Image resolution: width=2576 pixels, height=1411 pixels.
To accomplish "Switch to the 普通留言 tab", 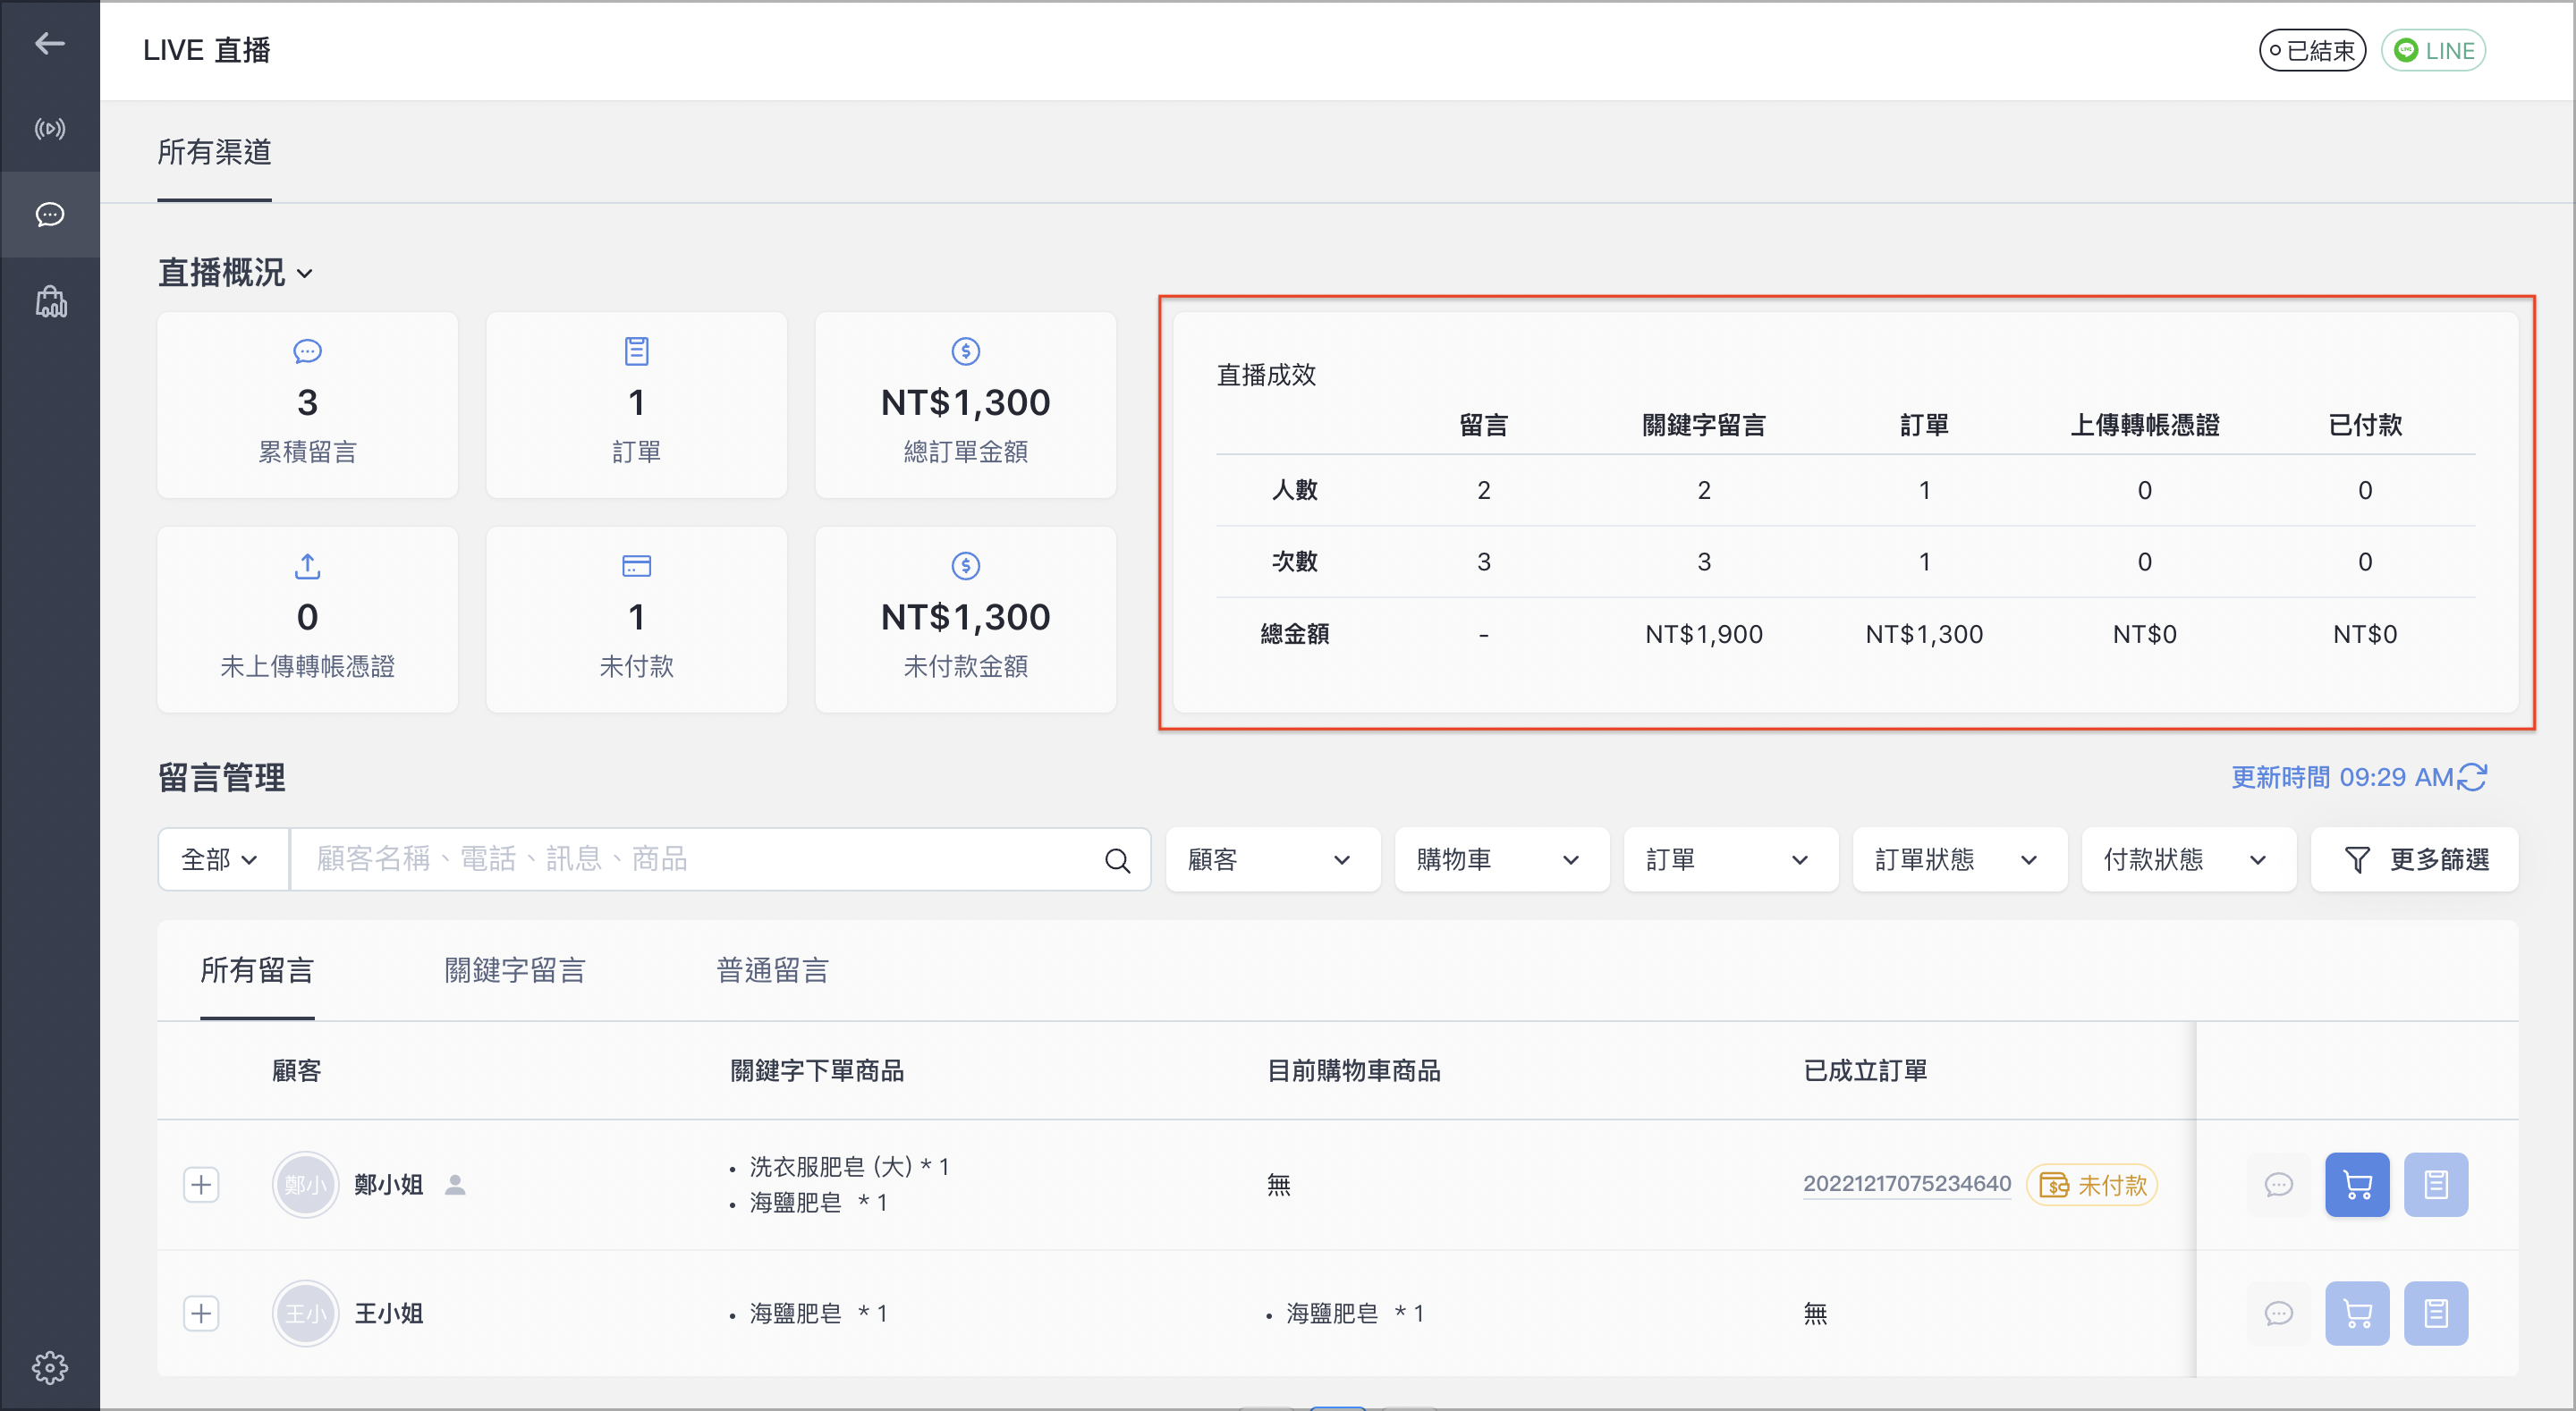I will click(x=772, y=970).
